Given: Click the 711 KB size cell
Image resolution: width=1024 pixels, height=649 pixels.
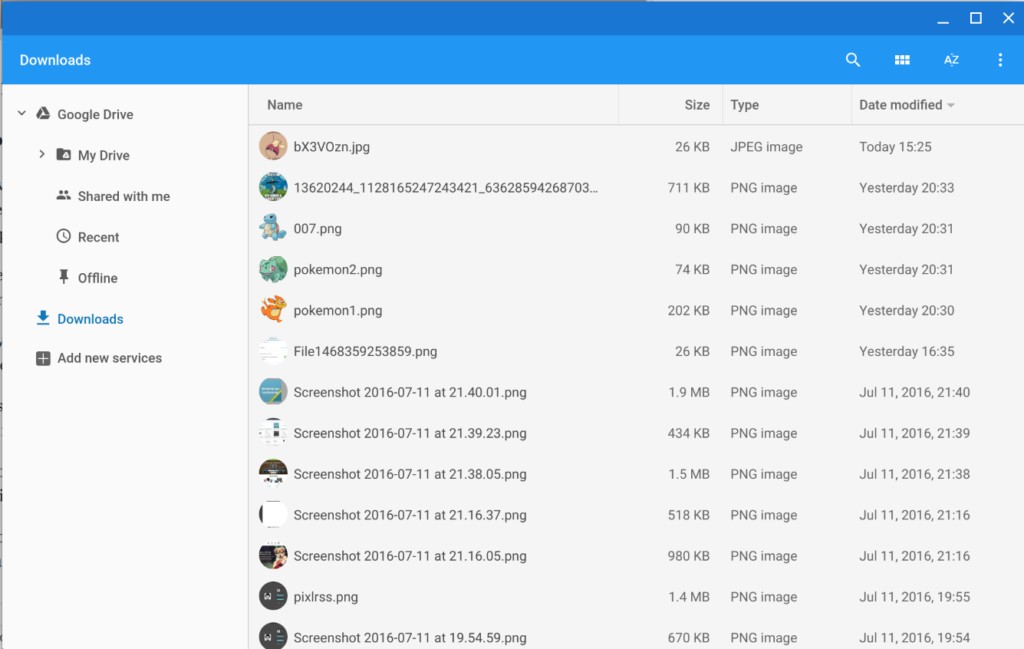Looking at the screenshot, I should coord(688,188).
